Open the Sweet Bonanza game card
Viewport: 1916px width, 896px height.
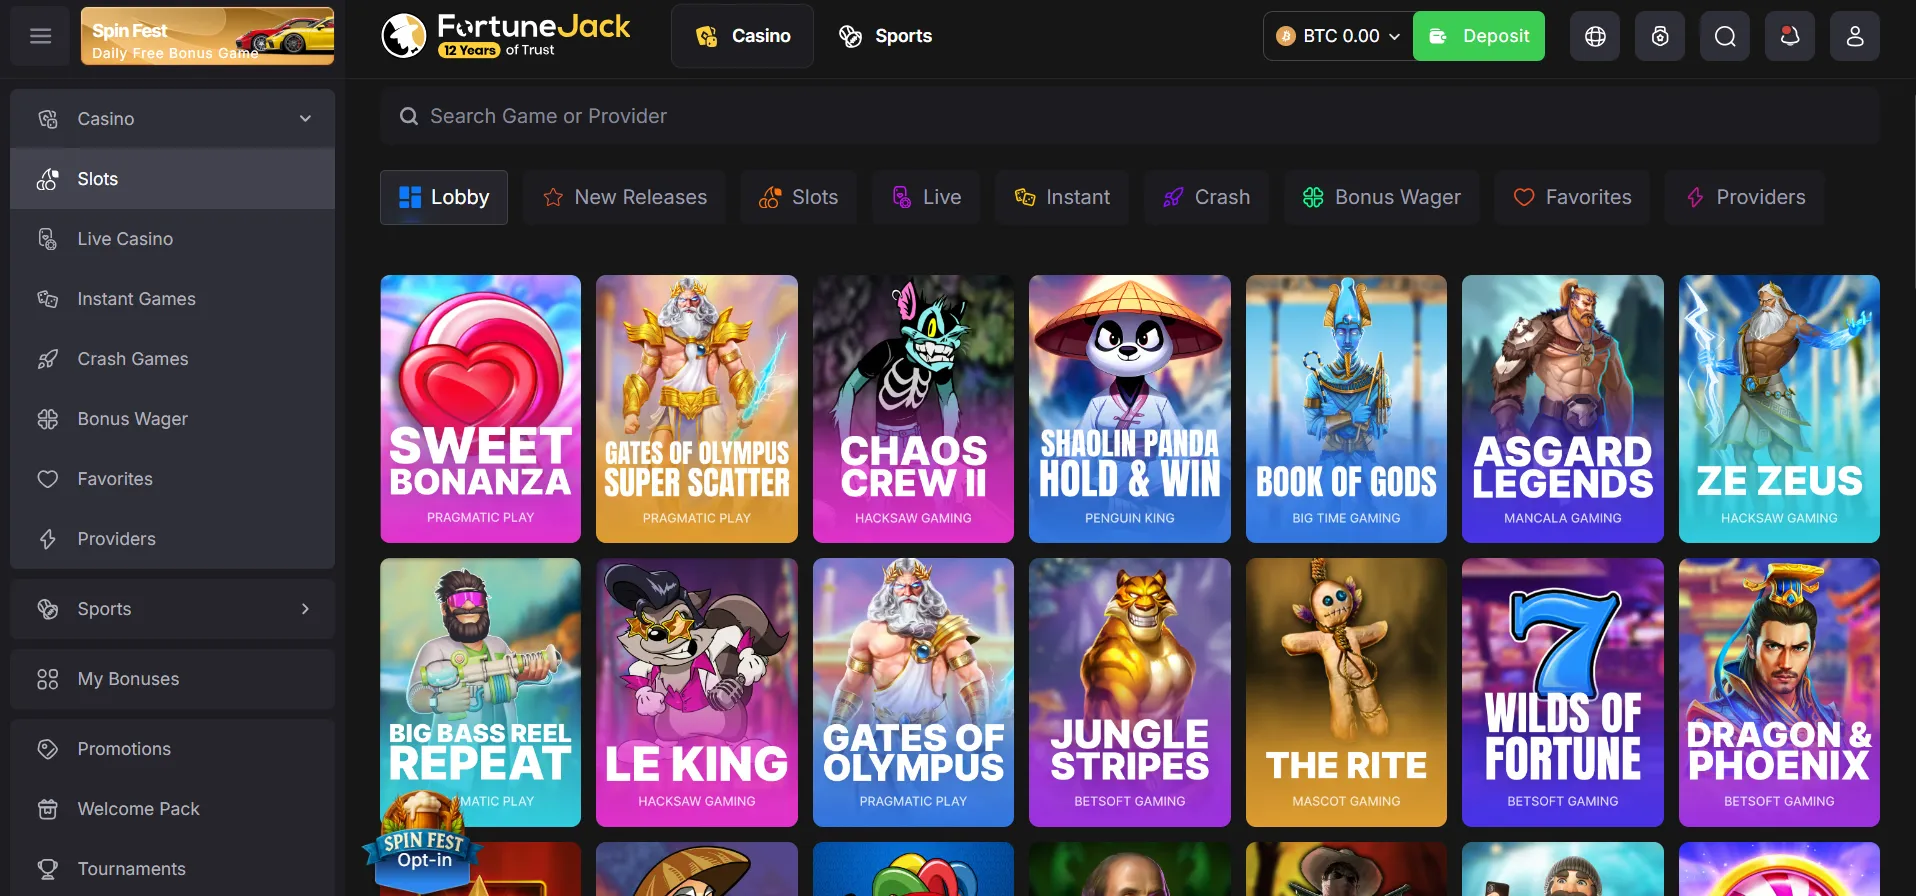(481, 409)
